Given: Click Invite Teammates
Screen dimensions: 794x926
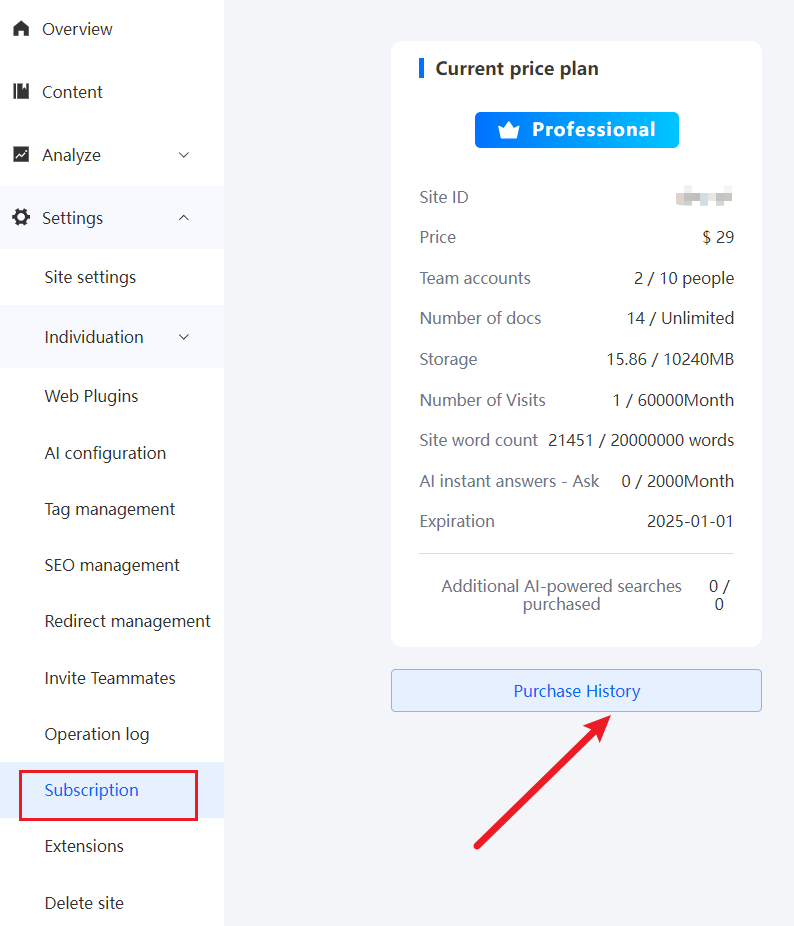Looking at the screenshot, I should 108,678.
